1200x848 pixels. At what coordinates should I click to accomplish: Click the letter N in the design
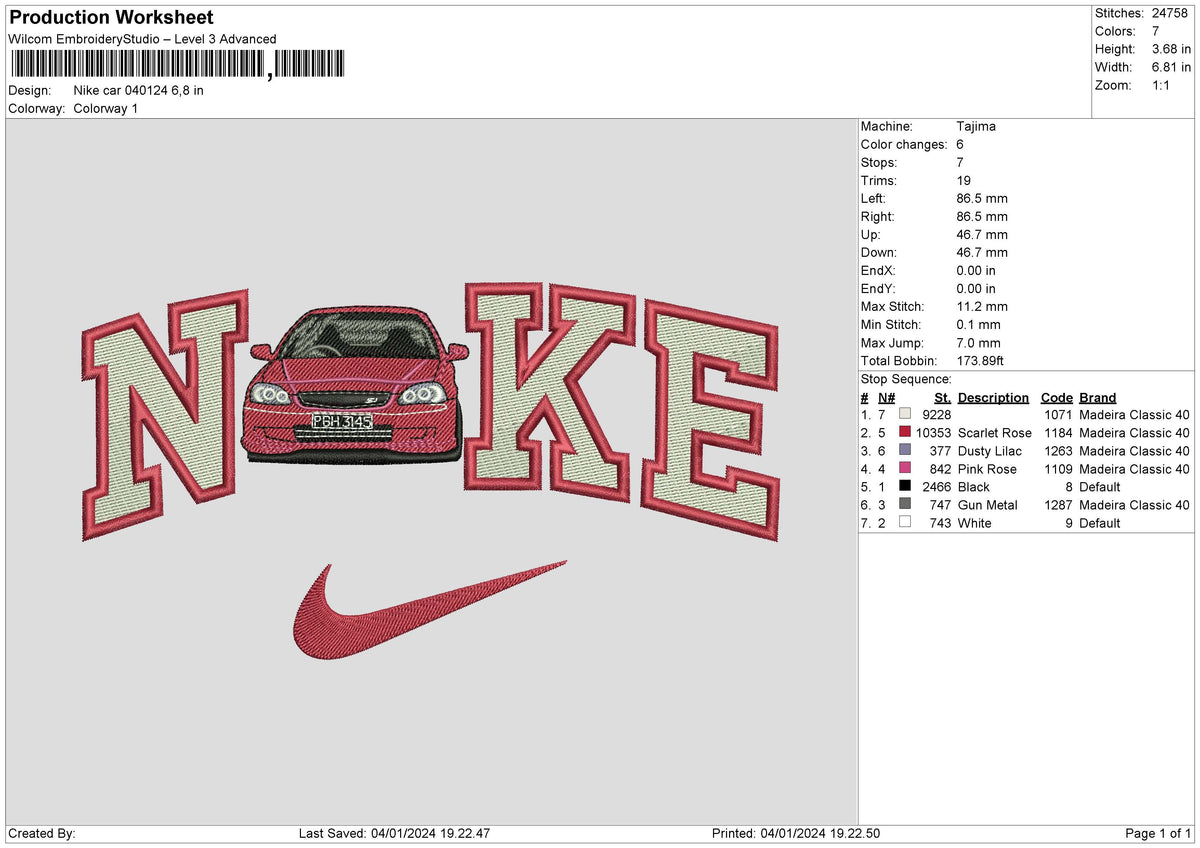point(165,415)
